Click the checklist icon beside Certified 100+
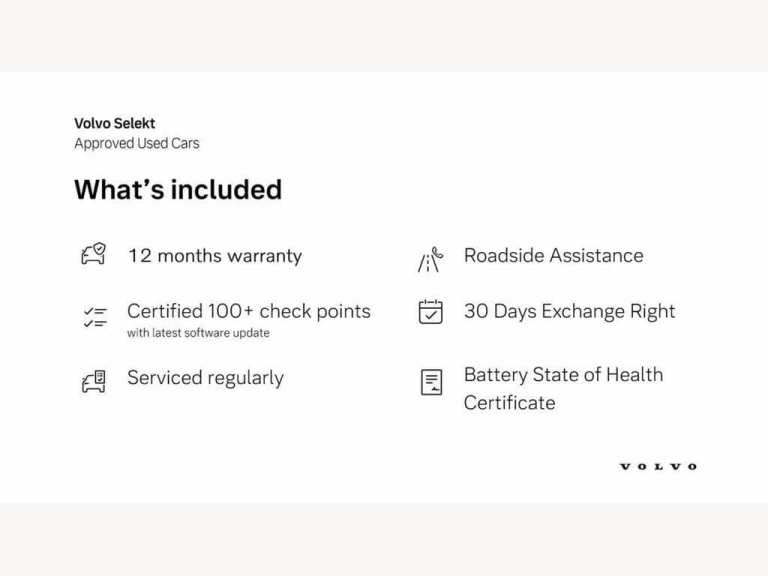Viewport: 768px width, 576px height. pos(94,318)
